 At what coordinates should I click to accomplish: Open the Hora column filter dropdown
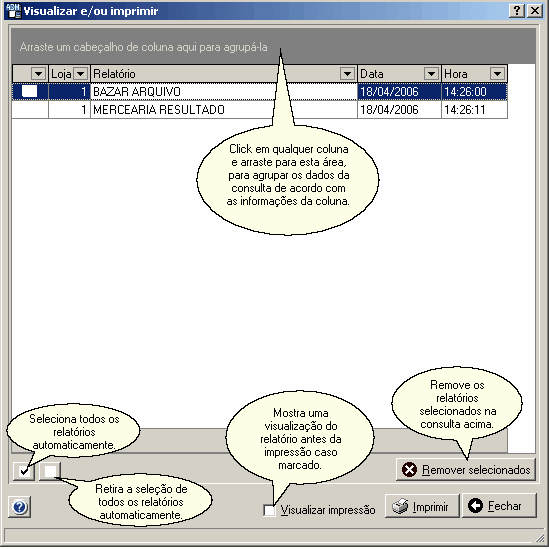coord(498,74)
